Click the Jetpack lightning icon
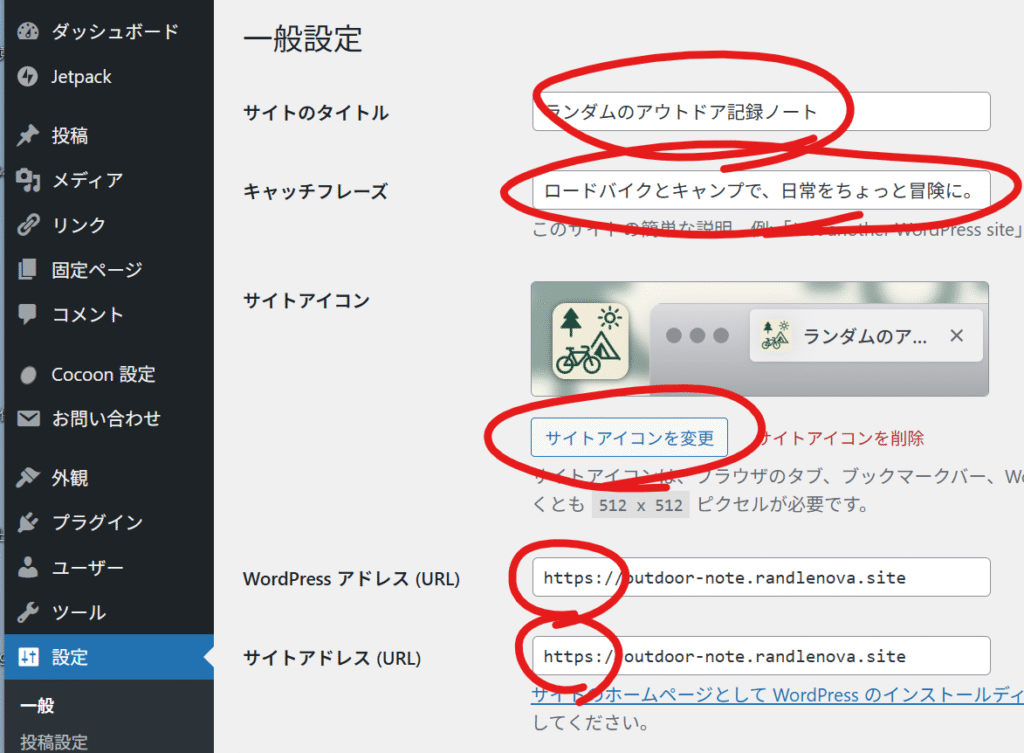 coord(28,77)
